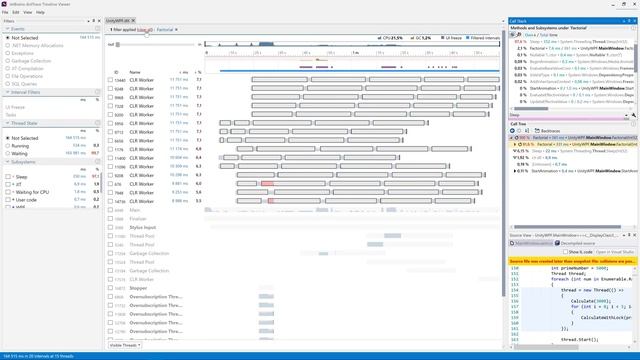
Task: Check the Waiting for CPU subsystem checkbox
Action: [x=8, y=192]
